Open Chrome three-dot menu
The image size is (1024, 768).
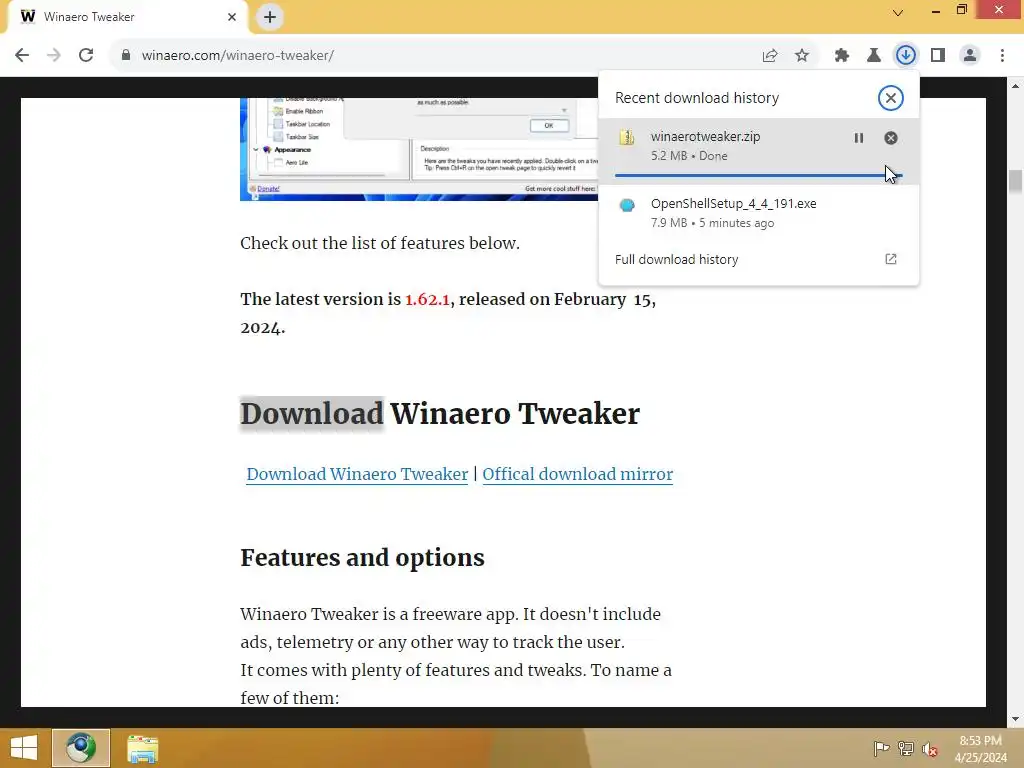pos(1002,56)
